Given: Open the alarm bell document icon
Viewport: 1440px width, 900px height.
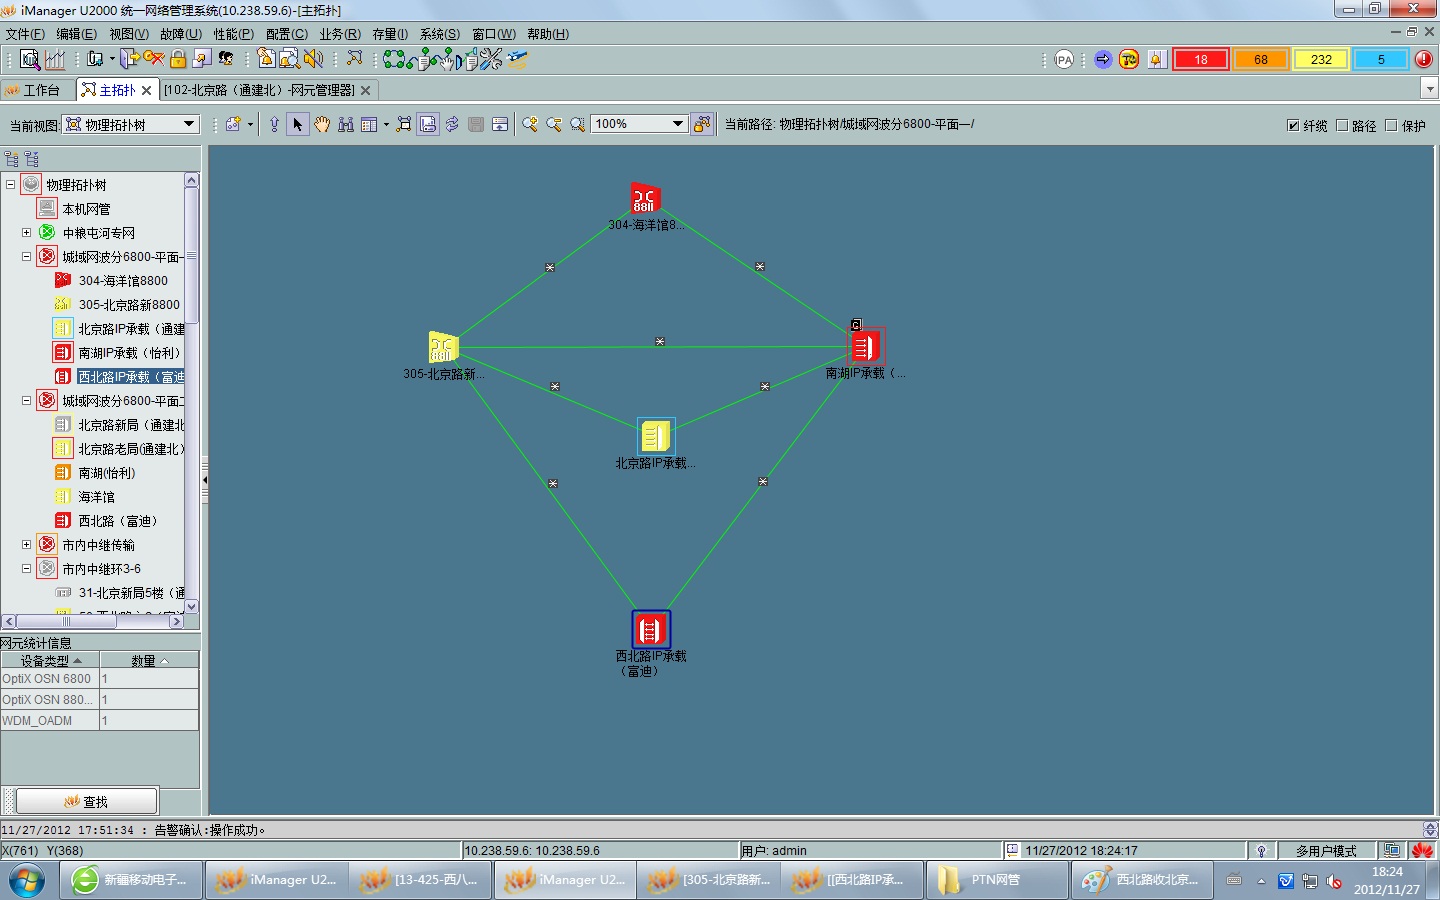Looking at the screenshot, I should click(x=265, y=59).
